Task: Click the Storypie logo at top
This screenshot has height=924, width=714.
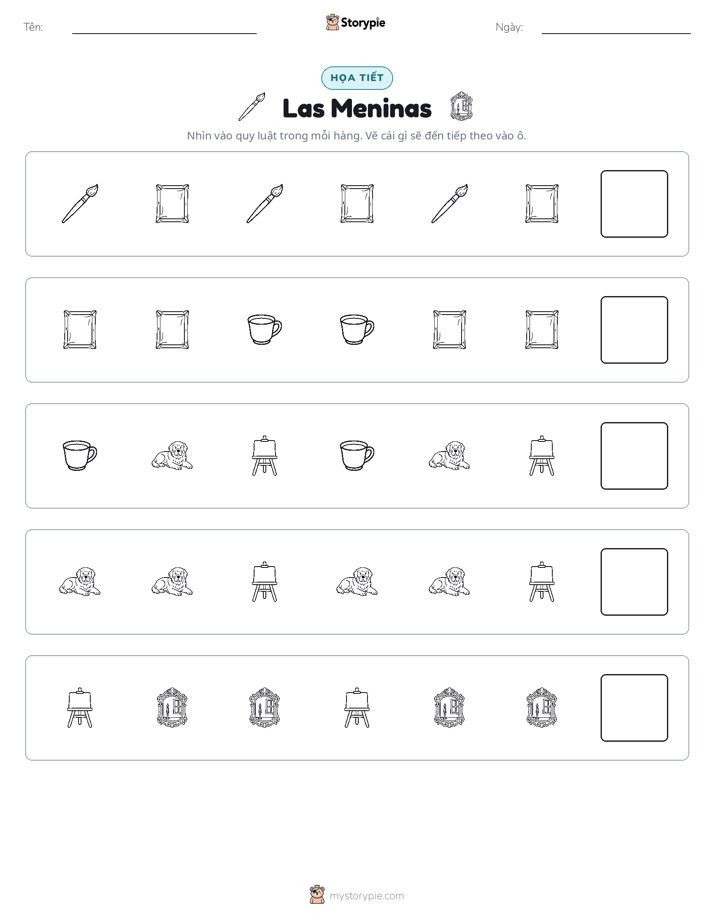Action: tap(356, 22)
